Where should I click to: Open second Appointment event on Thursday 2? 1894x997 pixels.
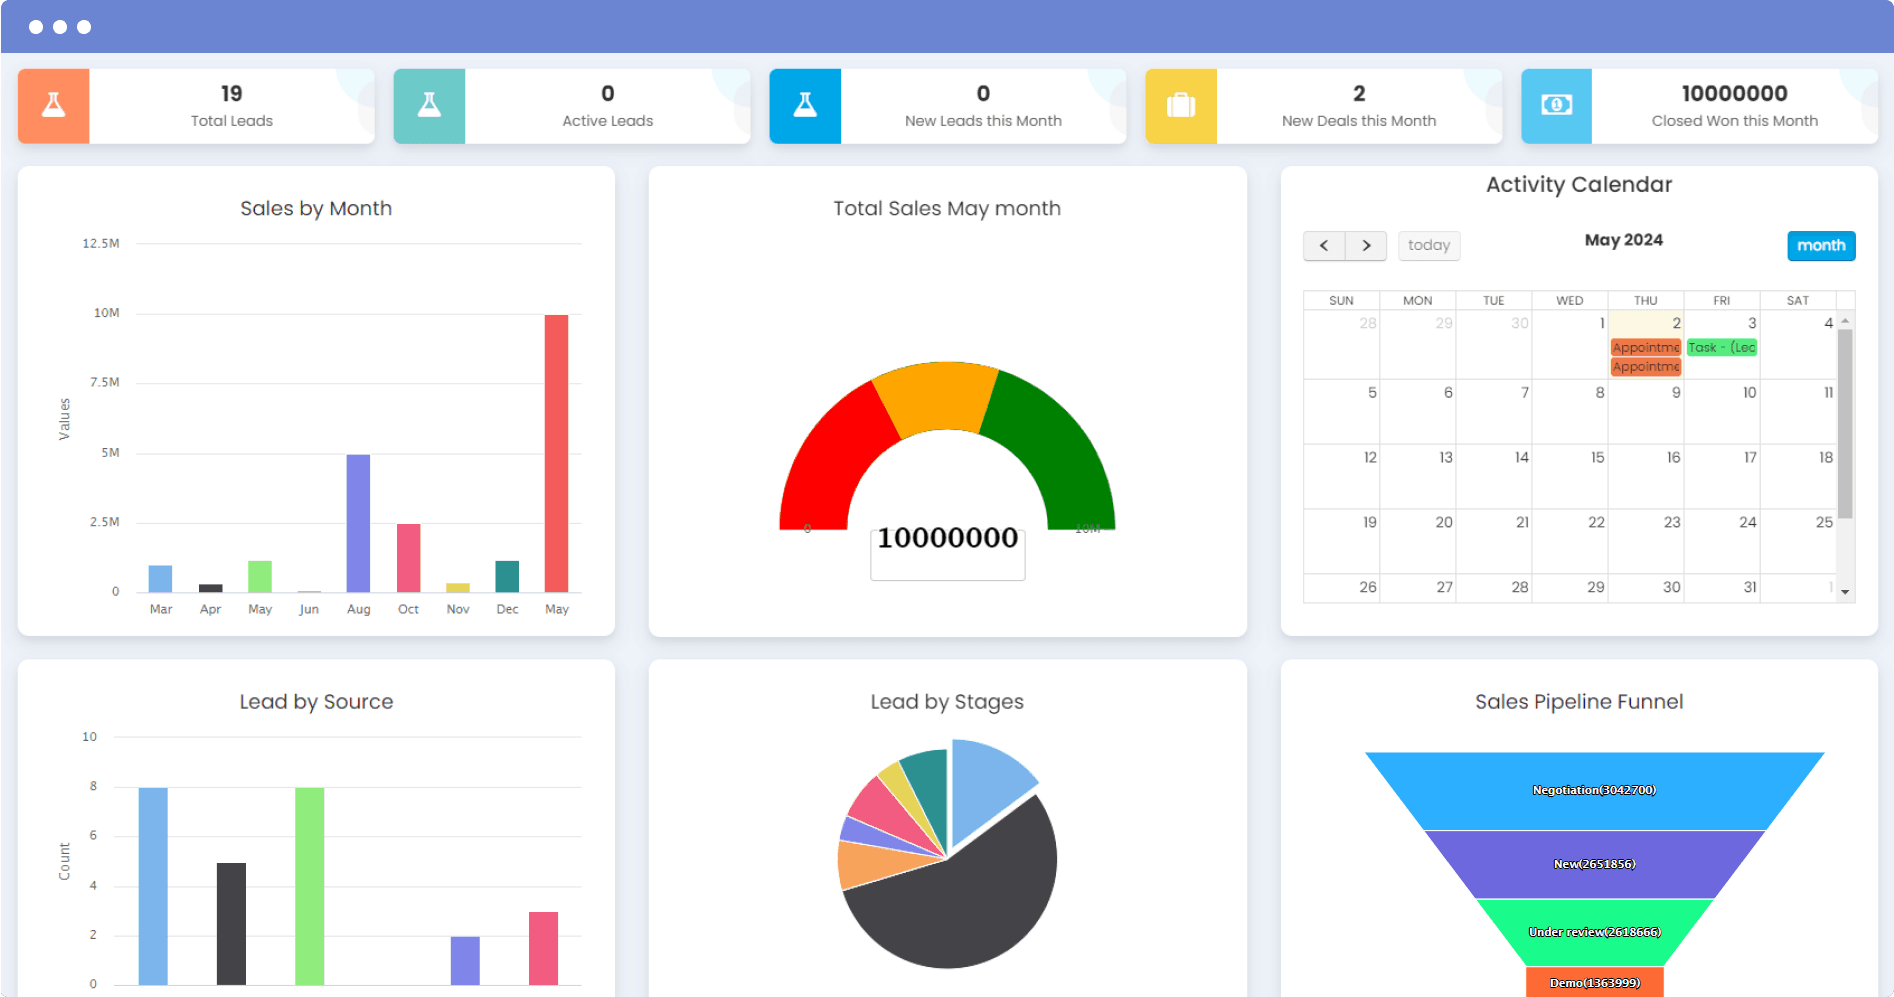point(1645,367)
